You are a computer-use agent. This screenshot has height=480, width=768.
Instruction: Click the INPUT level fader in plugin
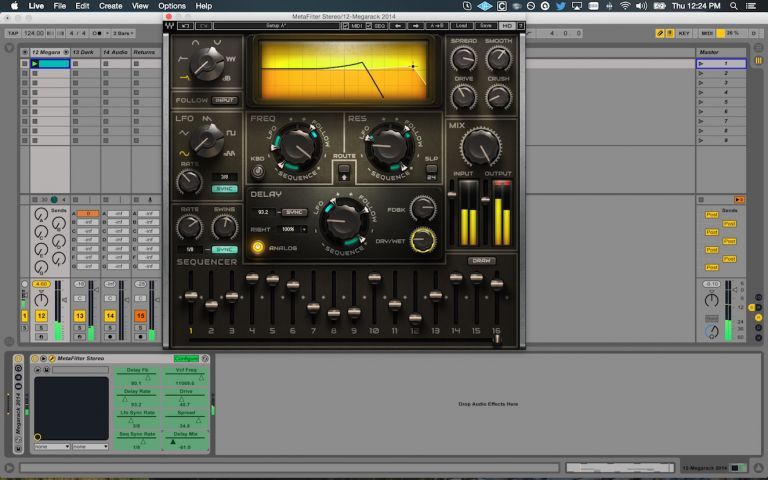coord(452,194)
